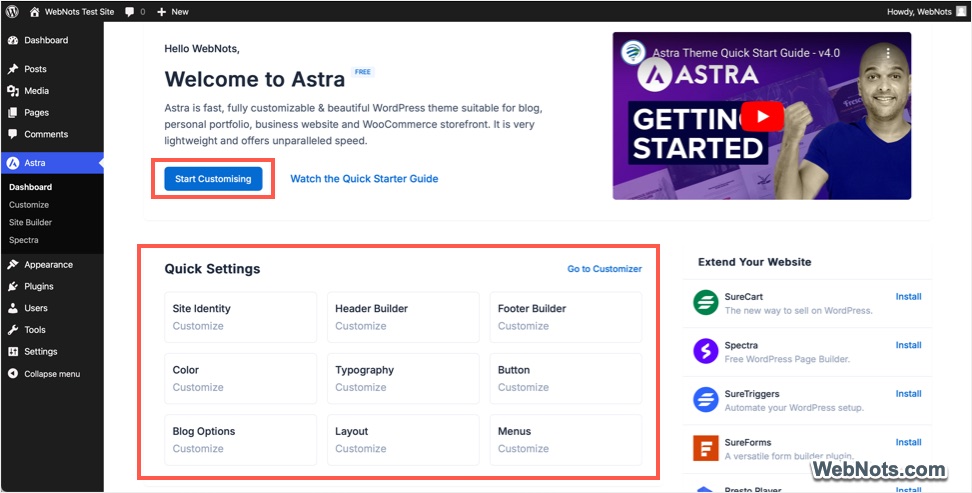Click the WordPress logo icon
This screenshot has width=972, height=493.
[x=12, y=11]
